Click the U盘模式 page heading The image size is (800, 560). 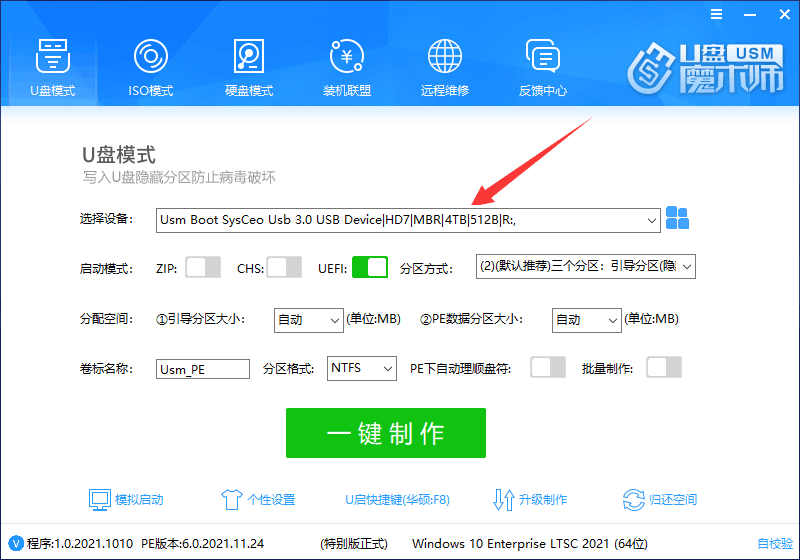119,155
